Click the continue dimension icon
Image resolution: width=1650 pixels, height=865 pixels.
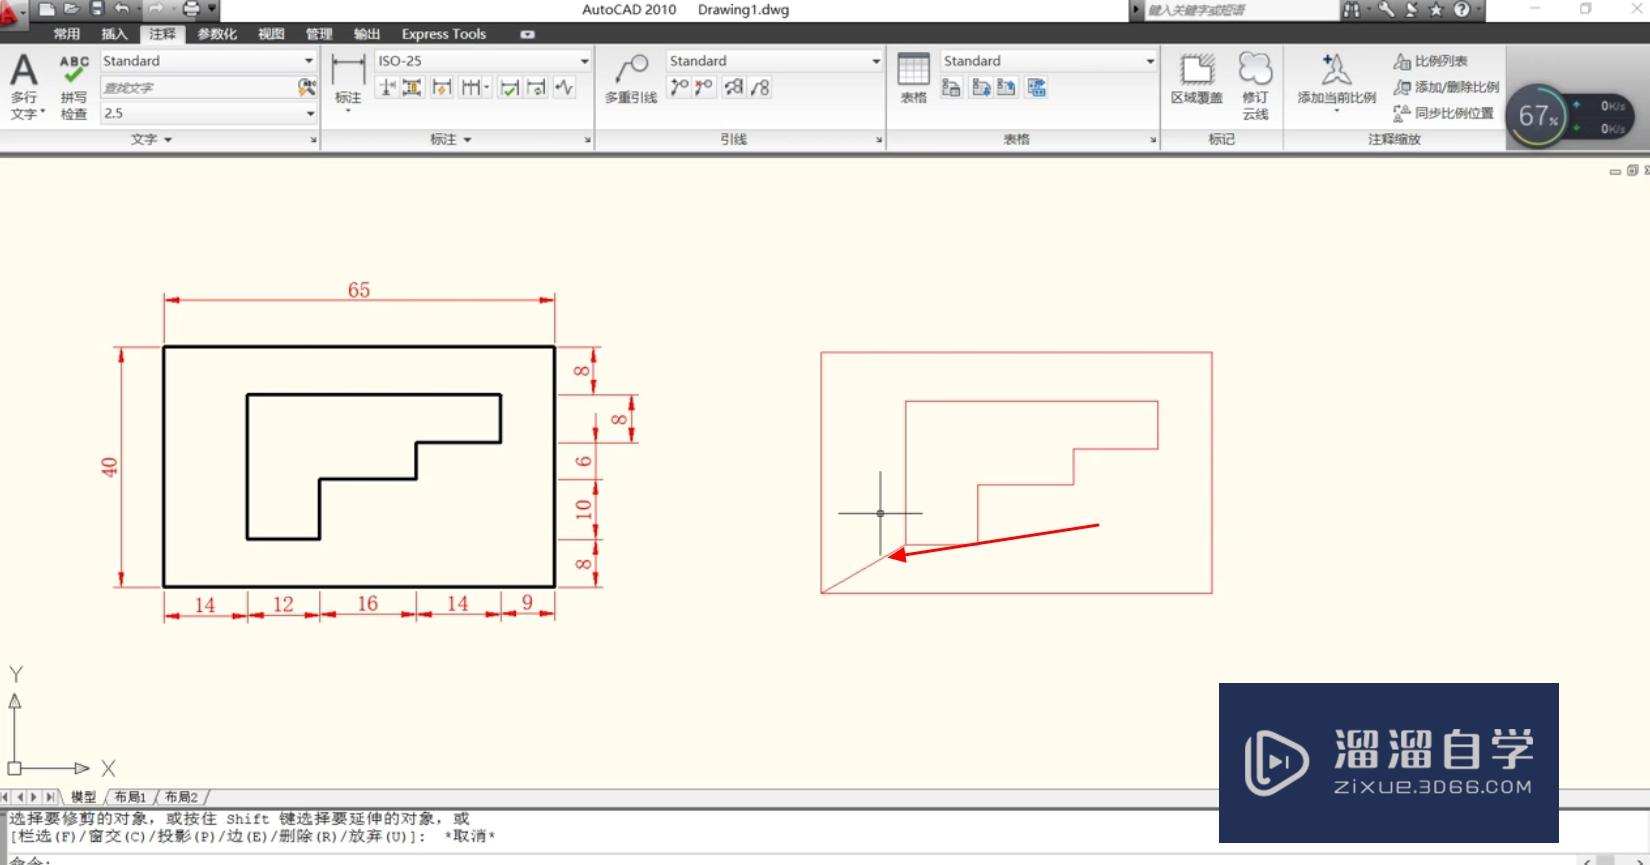coord(471,88)
